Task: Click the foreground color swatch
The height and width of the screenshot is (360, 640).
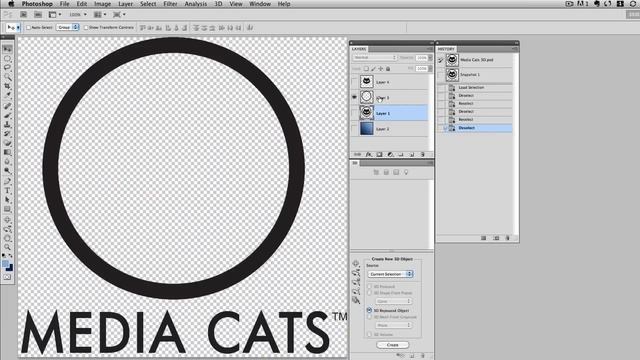Action: tap(5, 264)
